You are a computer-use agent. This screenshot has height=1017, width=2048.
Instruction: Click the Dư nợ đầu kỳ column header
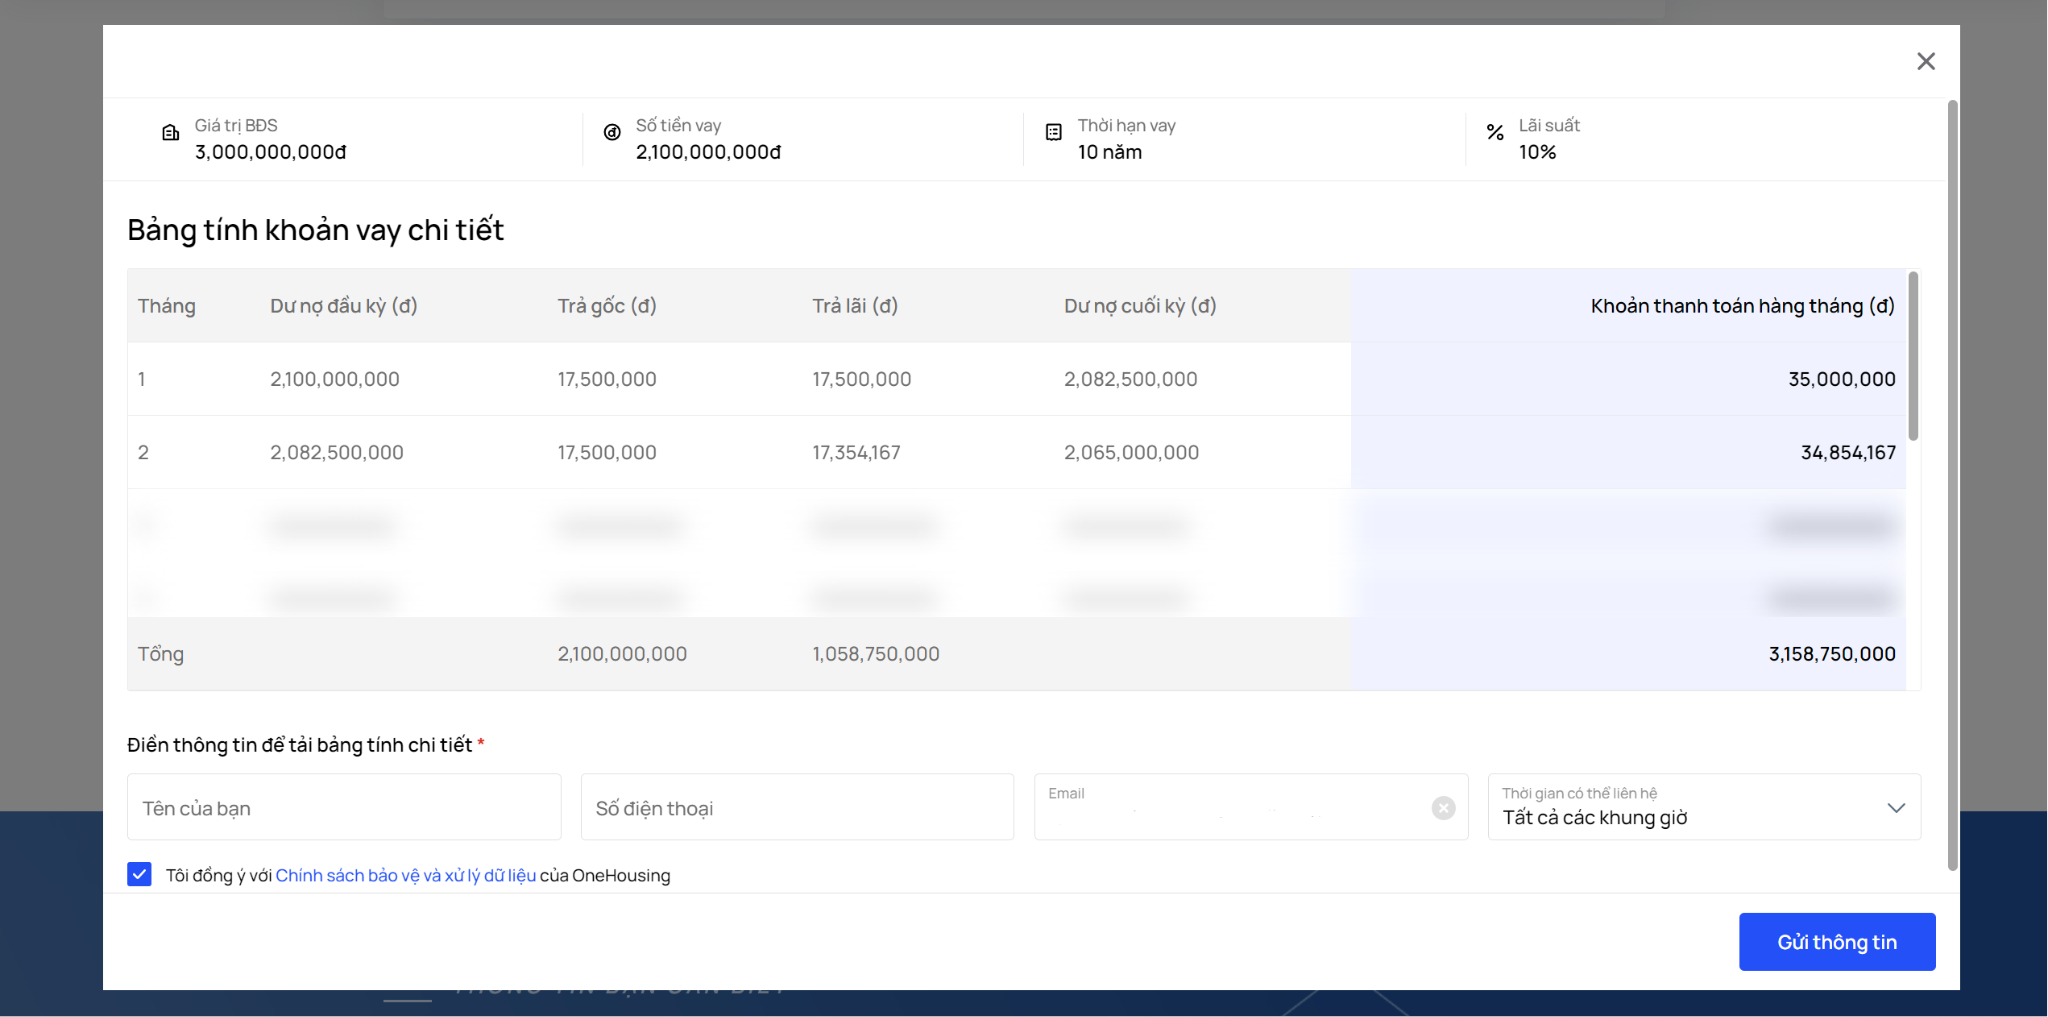coord(343,306)
